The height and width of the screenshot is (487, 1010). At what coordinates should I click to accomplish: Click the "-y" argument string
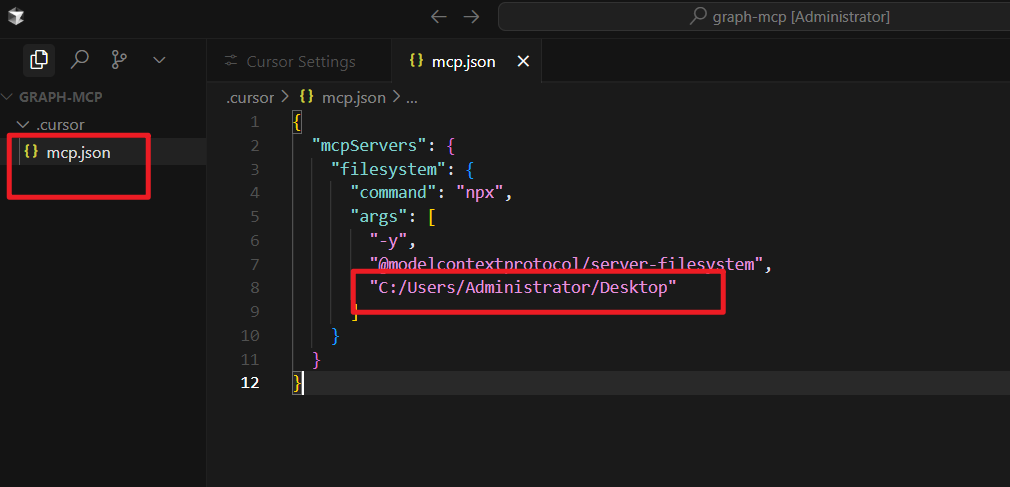pyautogui.click(x=388, y=240)
